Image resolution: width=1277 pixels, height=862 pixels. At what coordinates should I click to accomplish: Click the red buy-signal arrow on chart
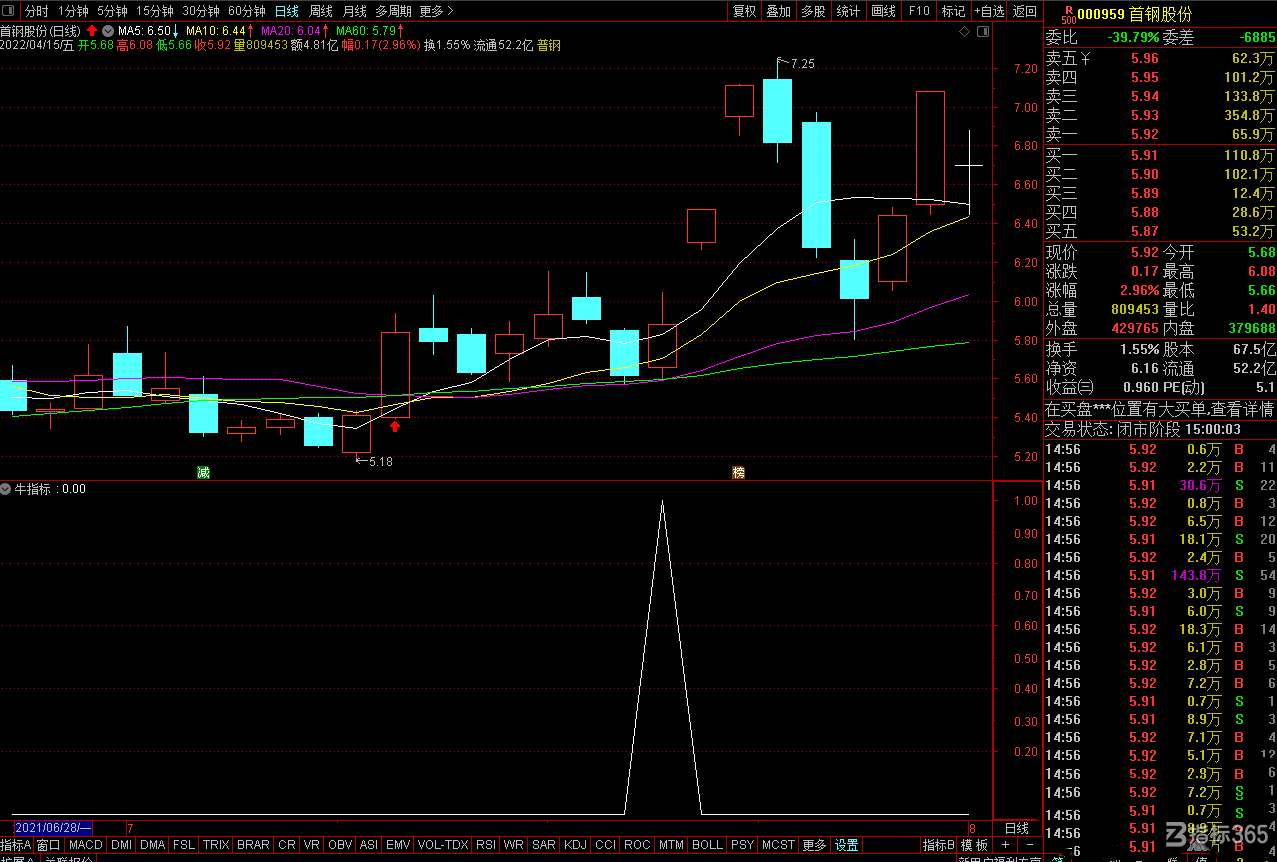pos(395,426)
